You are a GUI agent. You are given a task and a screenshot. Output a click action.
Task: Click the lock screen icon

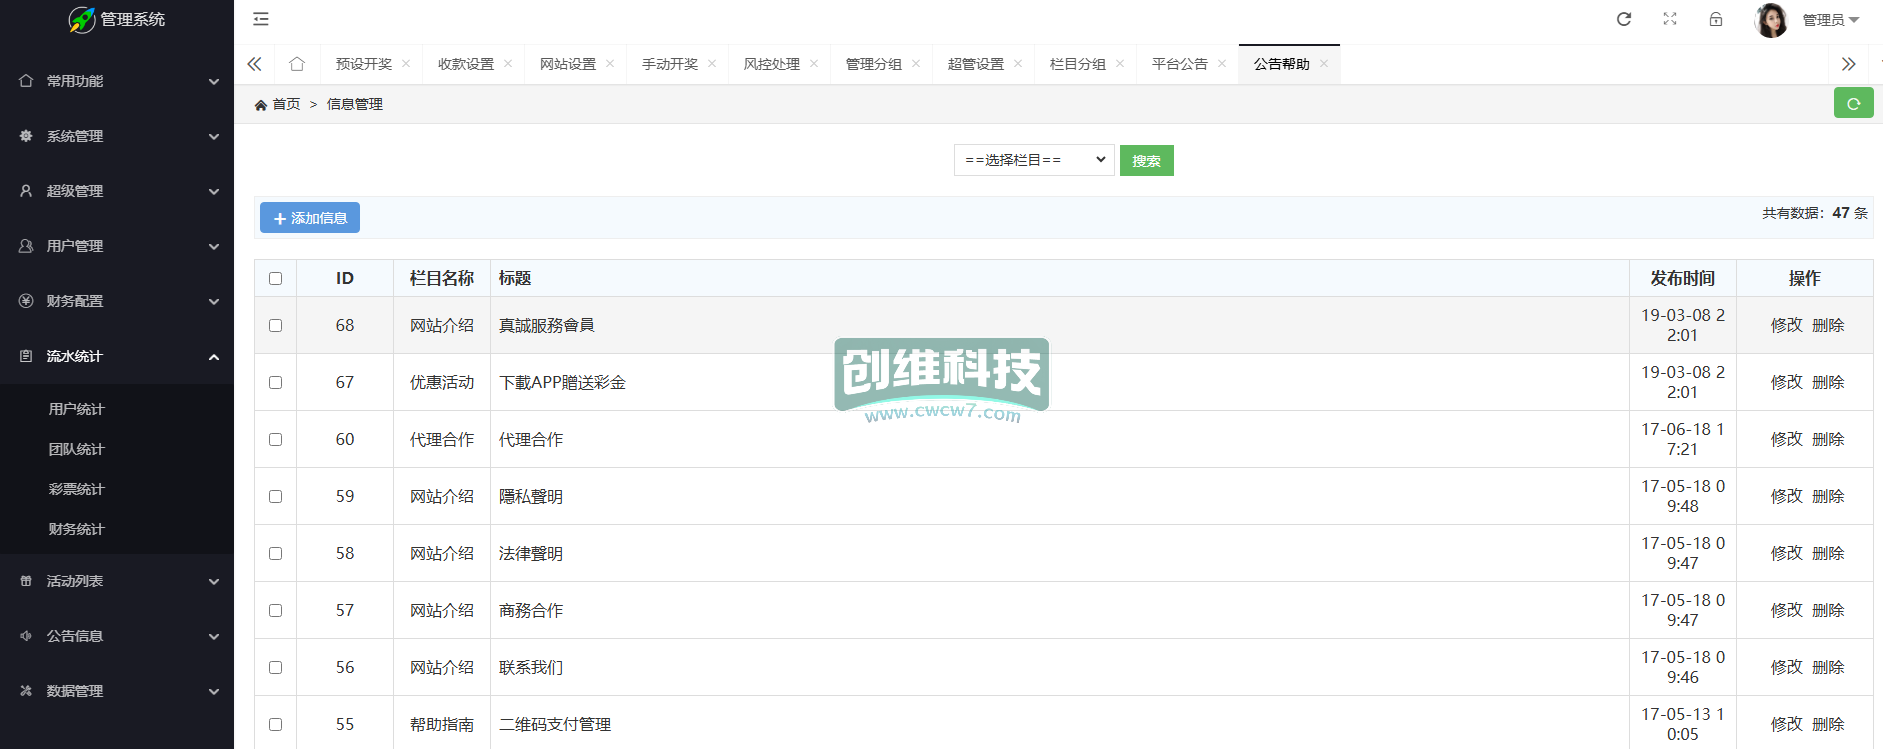[x=1716, y=19]
